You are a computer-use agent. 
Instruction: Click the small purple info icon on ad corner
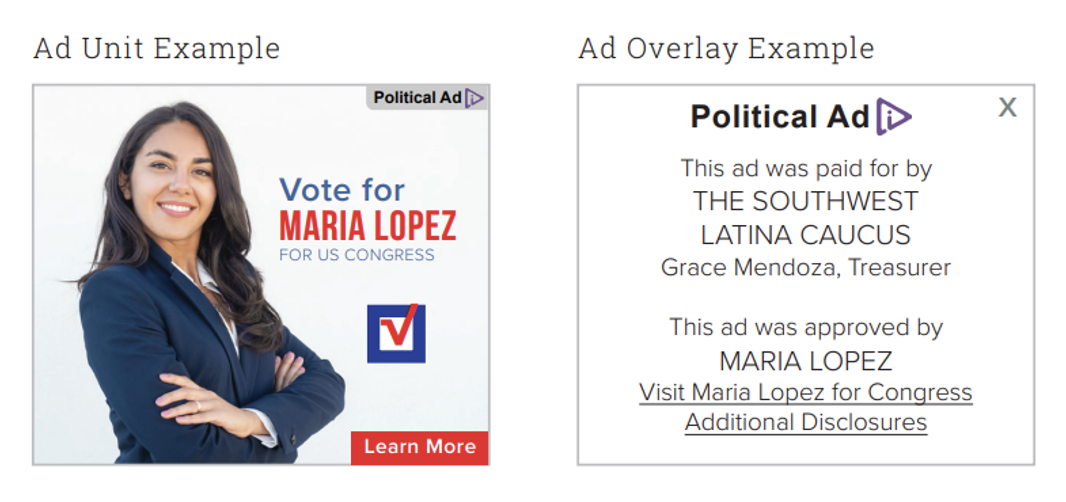tap(475, 98)
